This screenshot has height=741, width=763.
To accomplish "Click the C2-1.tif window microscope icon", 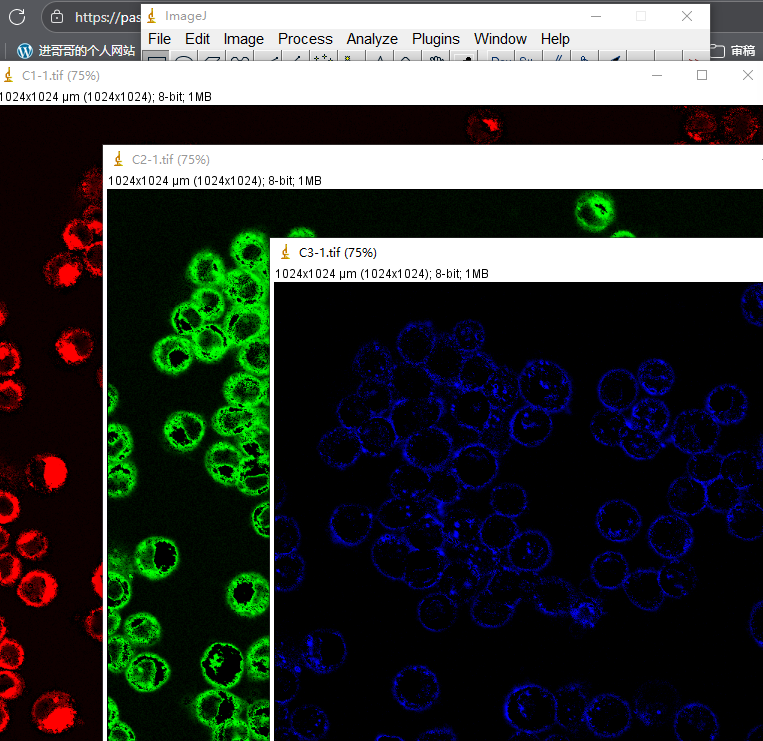I will [118, 159].
